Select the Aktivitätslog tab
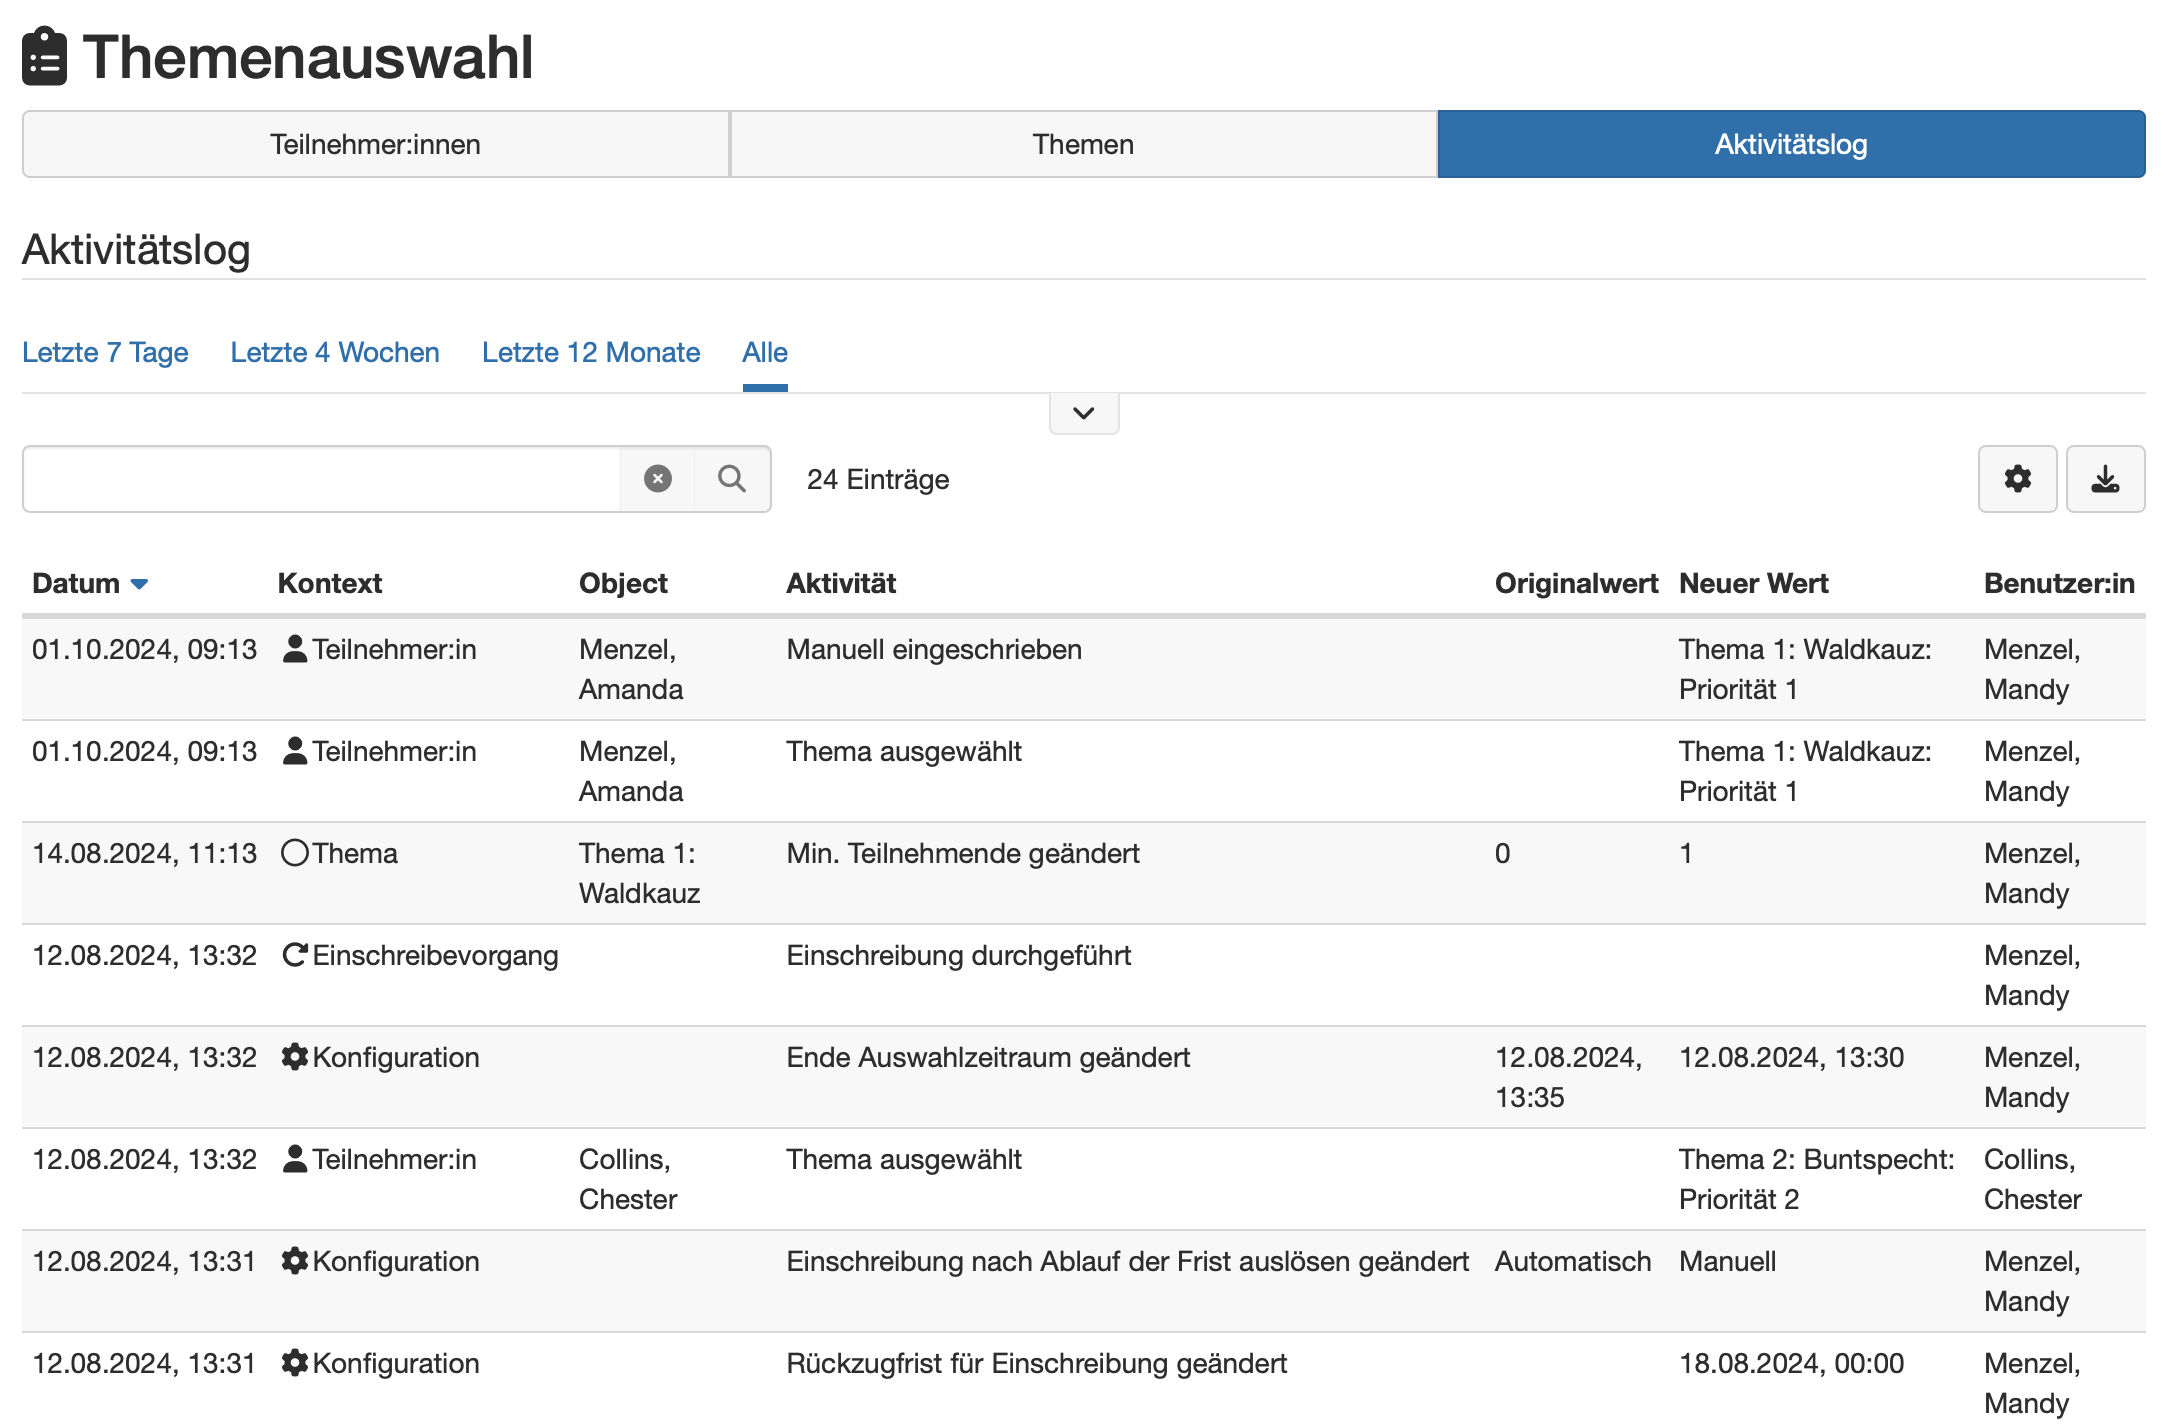Viewport: 2164px width, 1424px height. tap(1790, 144)
